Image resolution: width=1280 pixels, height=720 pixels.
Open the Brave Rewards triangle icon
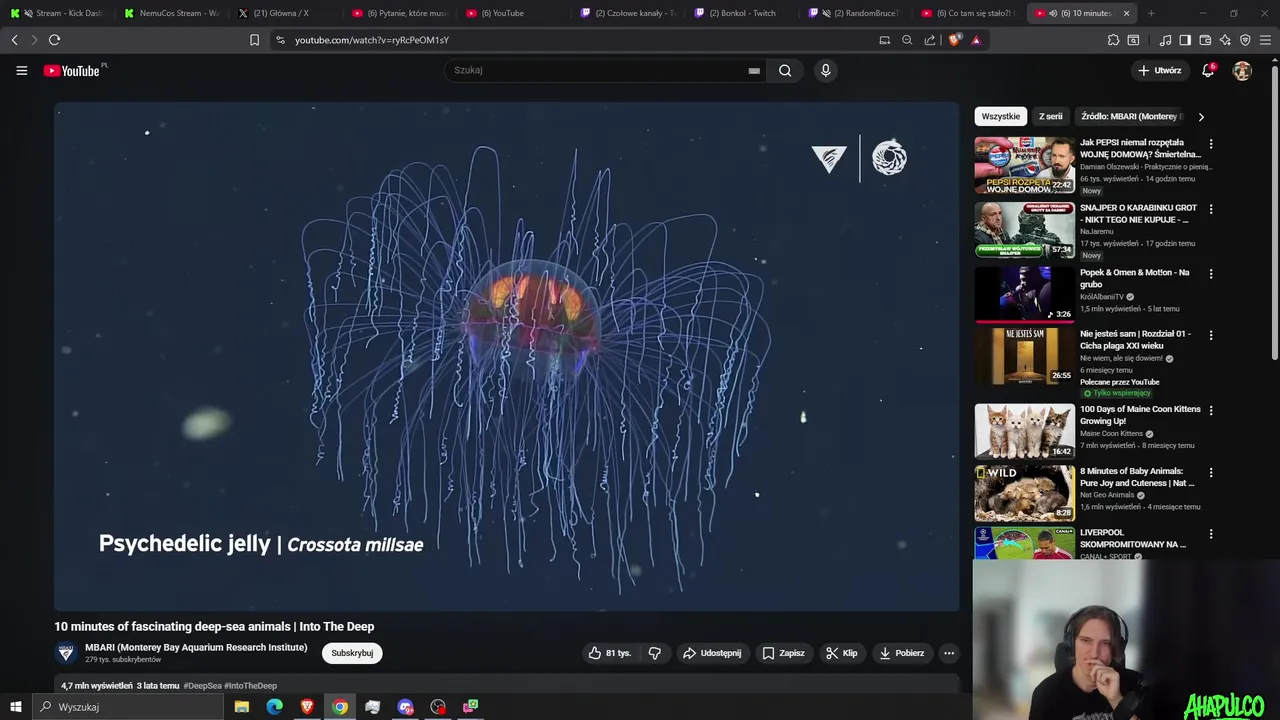pyautogui.click(x=976, y=40)
